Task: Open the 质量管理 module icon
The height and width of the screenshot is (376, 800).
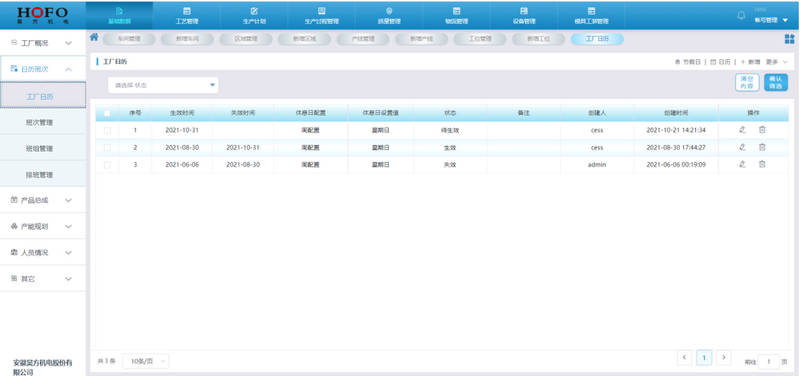Action: (x=389, y=11)
